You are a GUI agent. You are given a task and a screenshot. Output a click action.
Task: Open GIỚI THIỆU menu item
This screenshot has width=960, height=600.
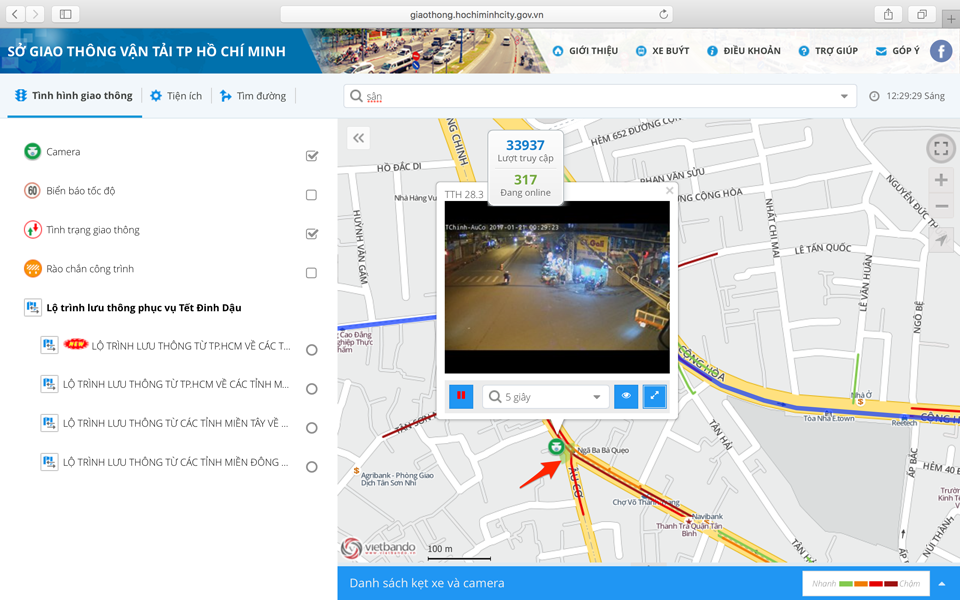(585, 51)
